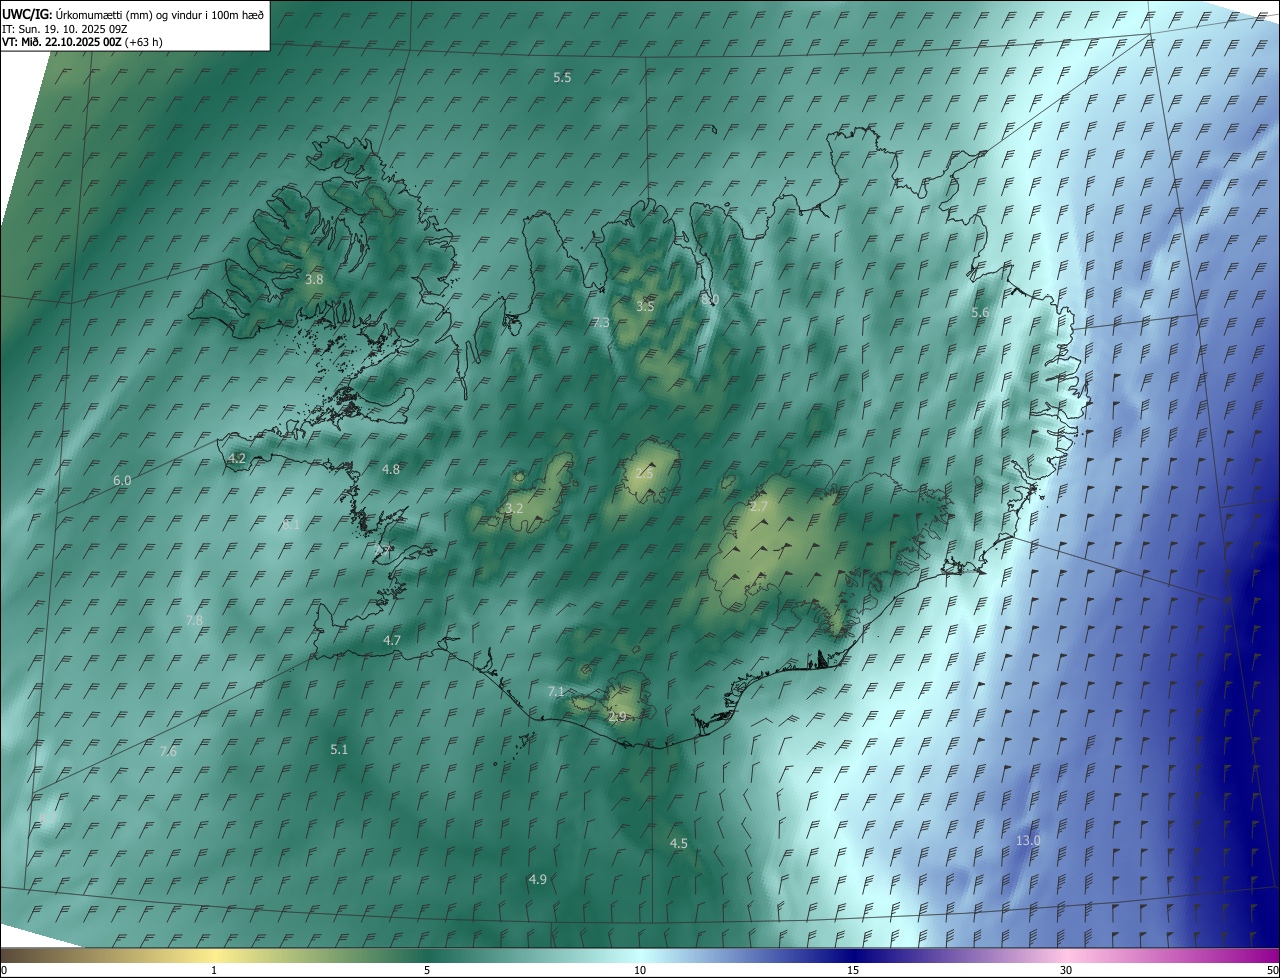The image size is (1280, 978).
Task: Select the IT: Sun. 19. 10. 2025 09Z line
Action: coord(64,28)
